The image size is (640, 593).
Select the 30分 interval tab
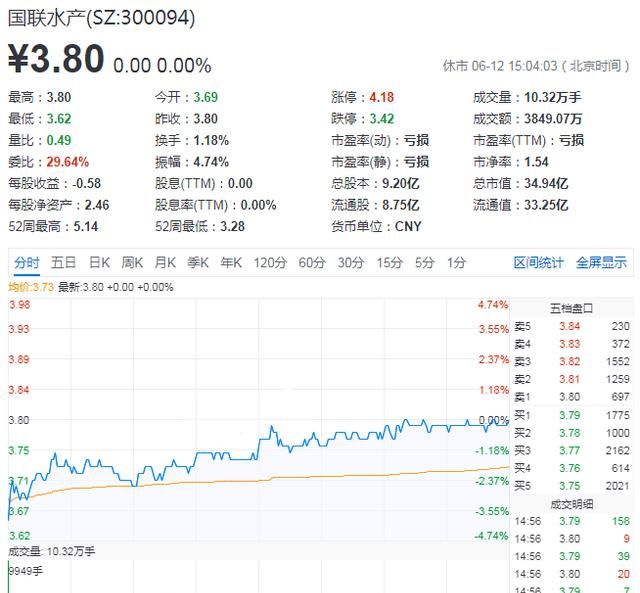pos(351,262)
